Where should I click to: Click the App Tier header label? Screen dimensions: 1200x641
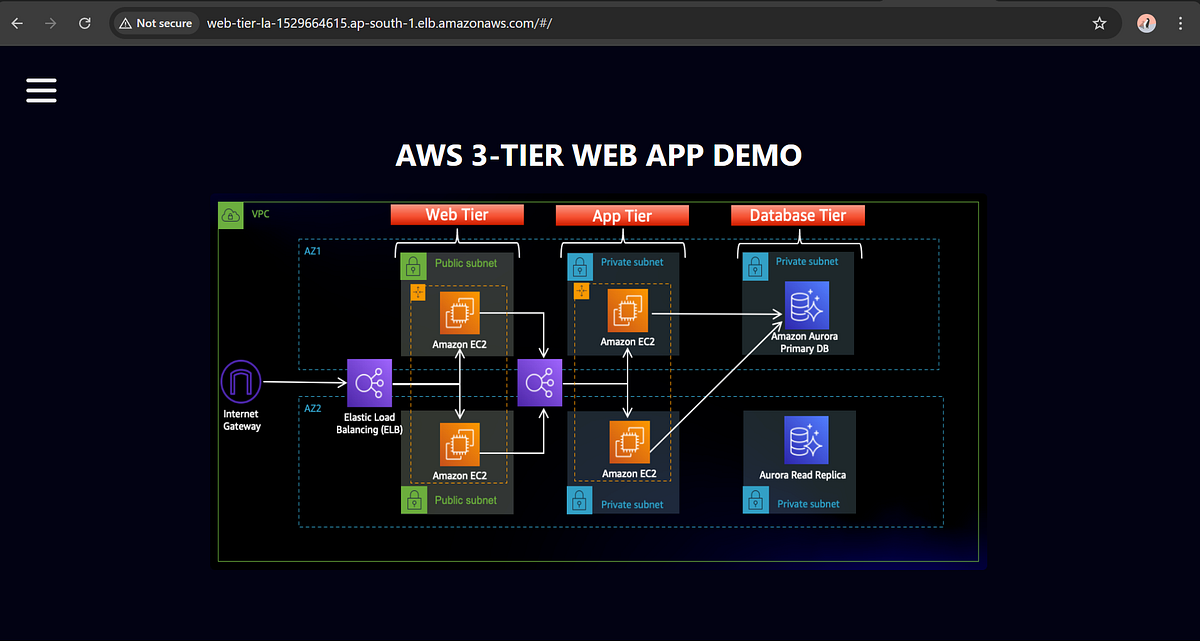click(x=622, y=214)
